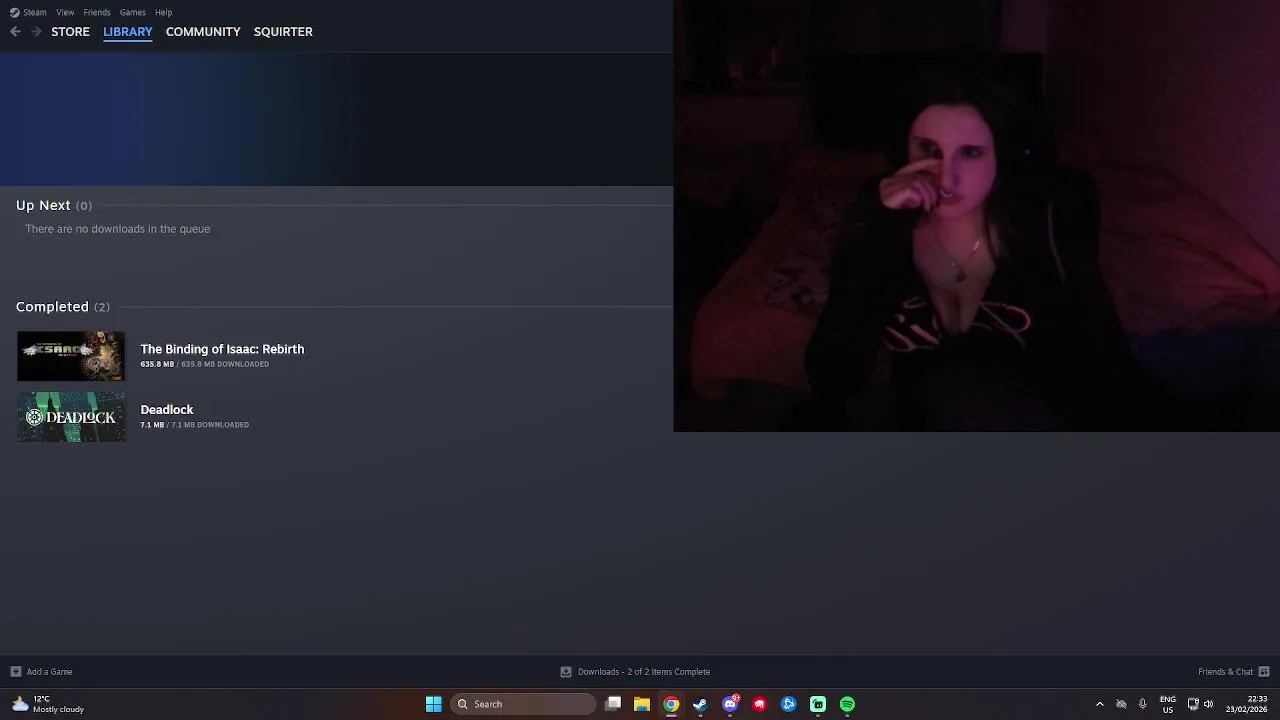Open the Games menu
Screen dimensions: 1280x720
133,12
